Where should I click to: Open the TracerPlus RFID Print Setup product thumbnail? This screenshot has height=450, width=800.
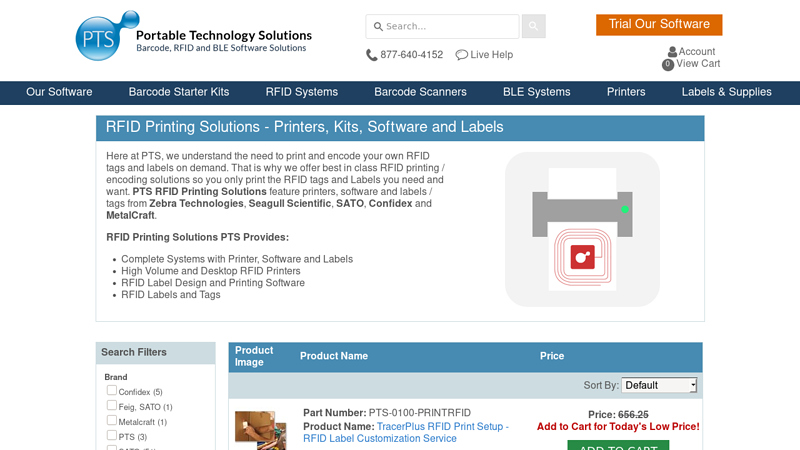(260, 430)
